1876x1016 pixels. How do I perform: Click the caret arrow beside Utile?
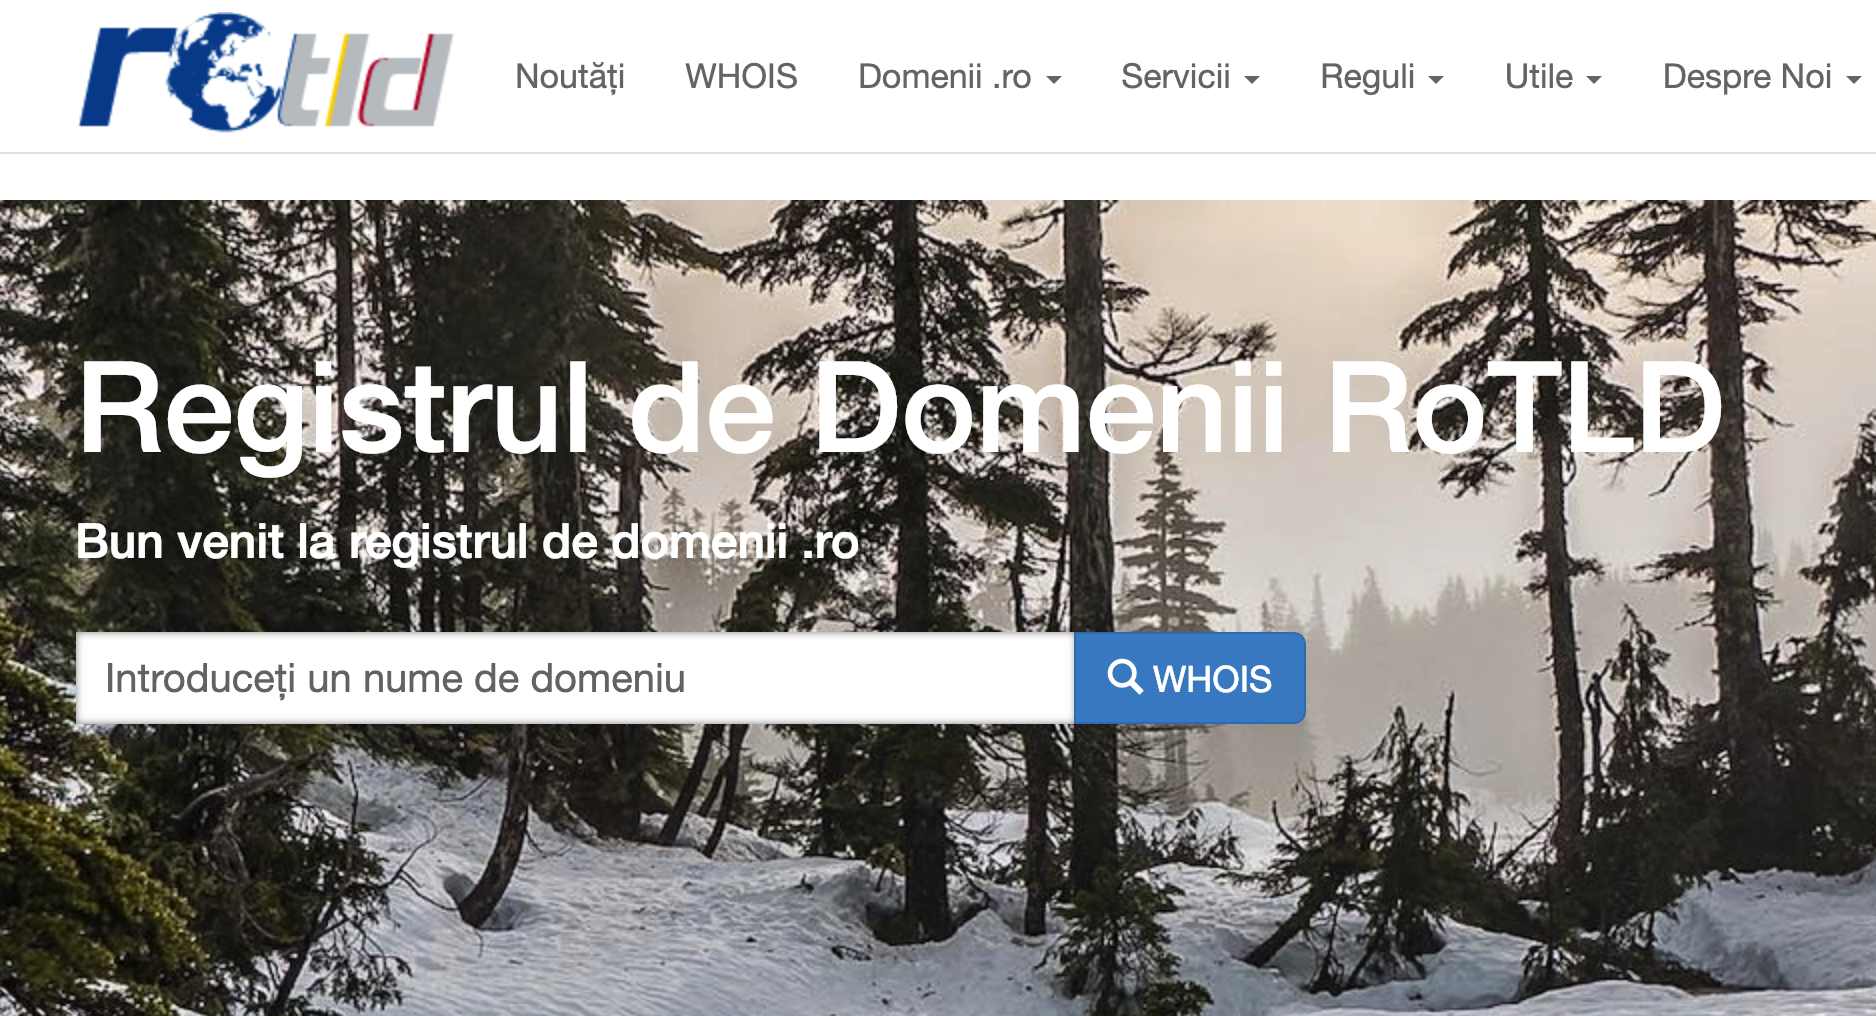point(1594,80)
